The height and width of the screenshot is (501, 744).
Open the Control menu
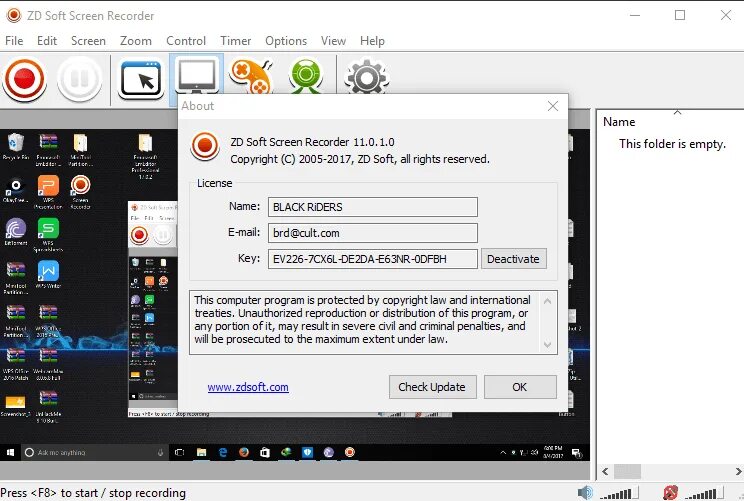[186, 41]
